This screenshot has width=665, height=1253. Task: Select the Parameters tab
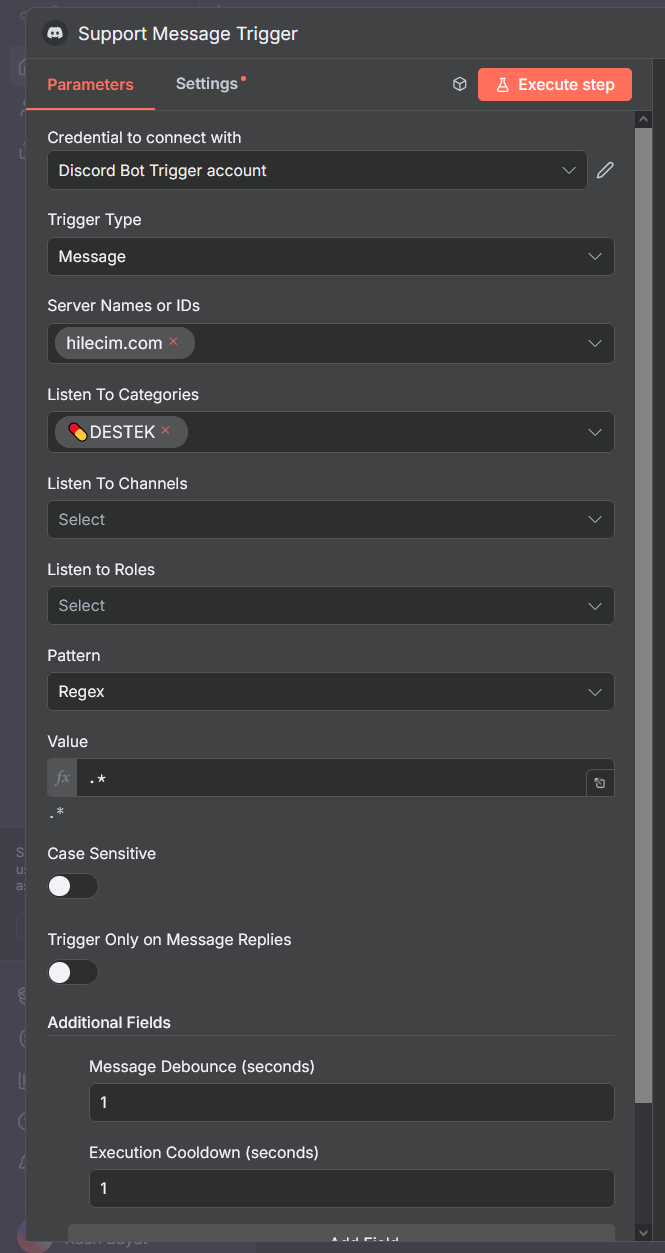tap(90, 85)
